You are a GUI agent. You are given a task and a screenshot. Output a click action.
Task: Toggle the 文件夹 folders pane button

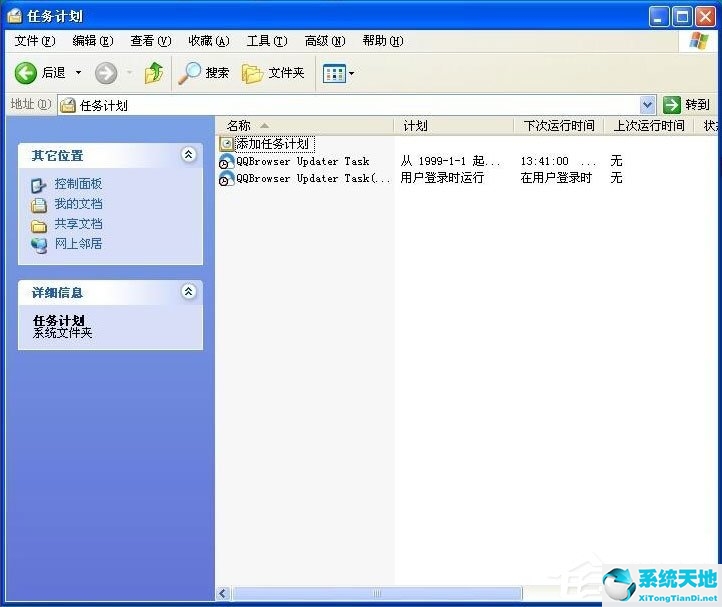click(x=273, y=73)
